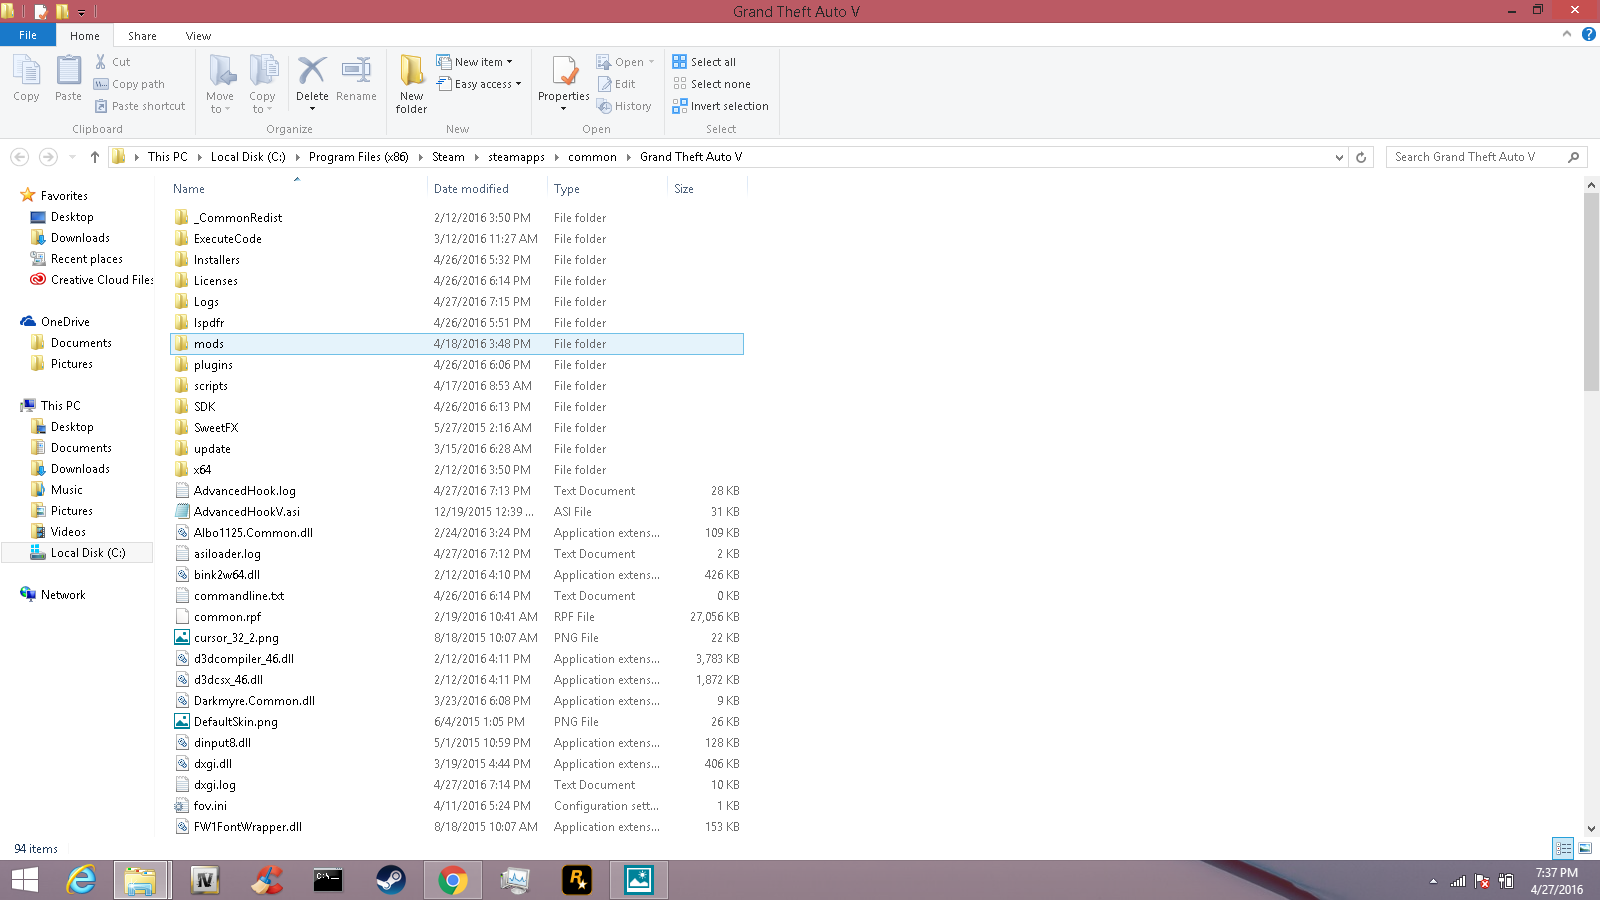Click the Forward navigation arrow
The image size is (1600, 900).
(48, 157)
